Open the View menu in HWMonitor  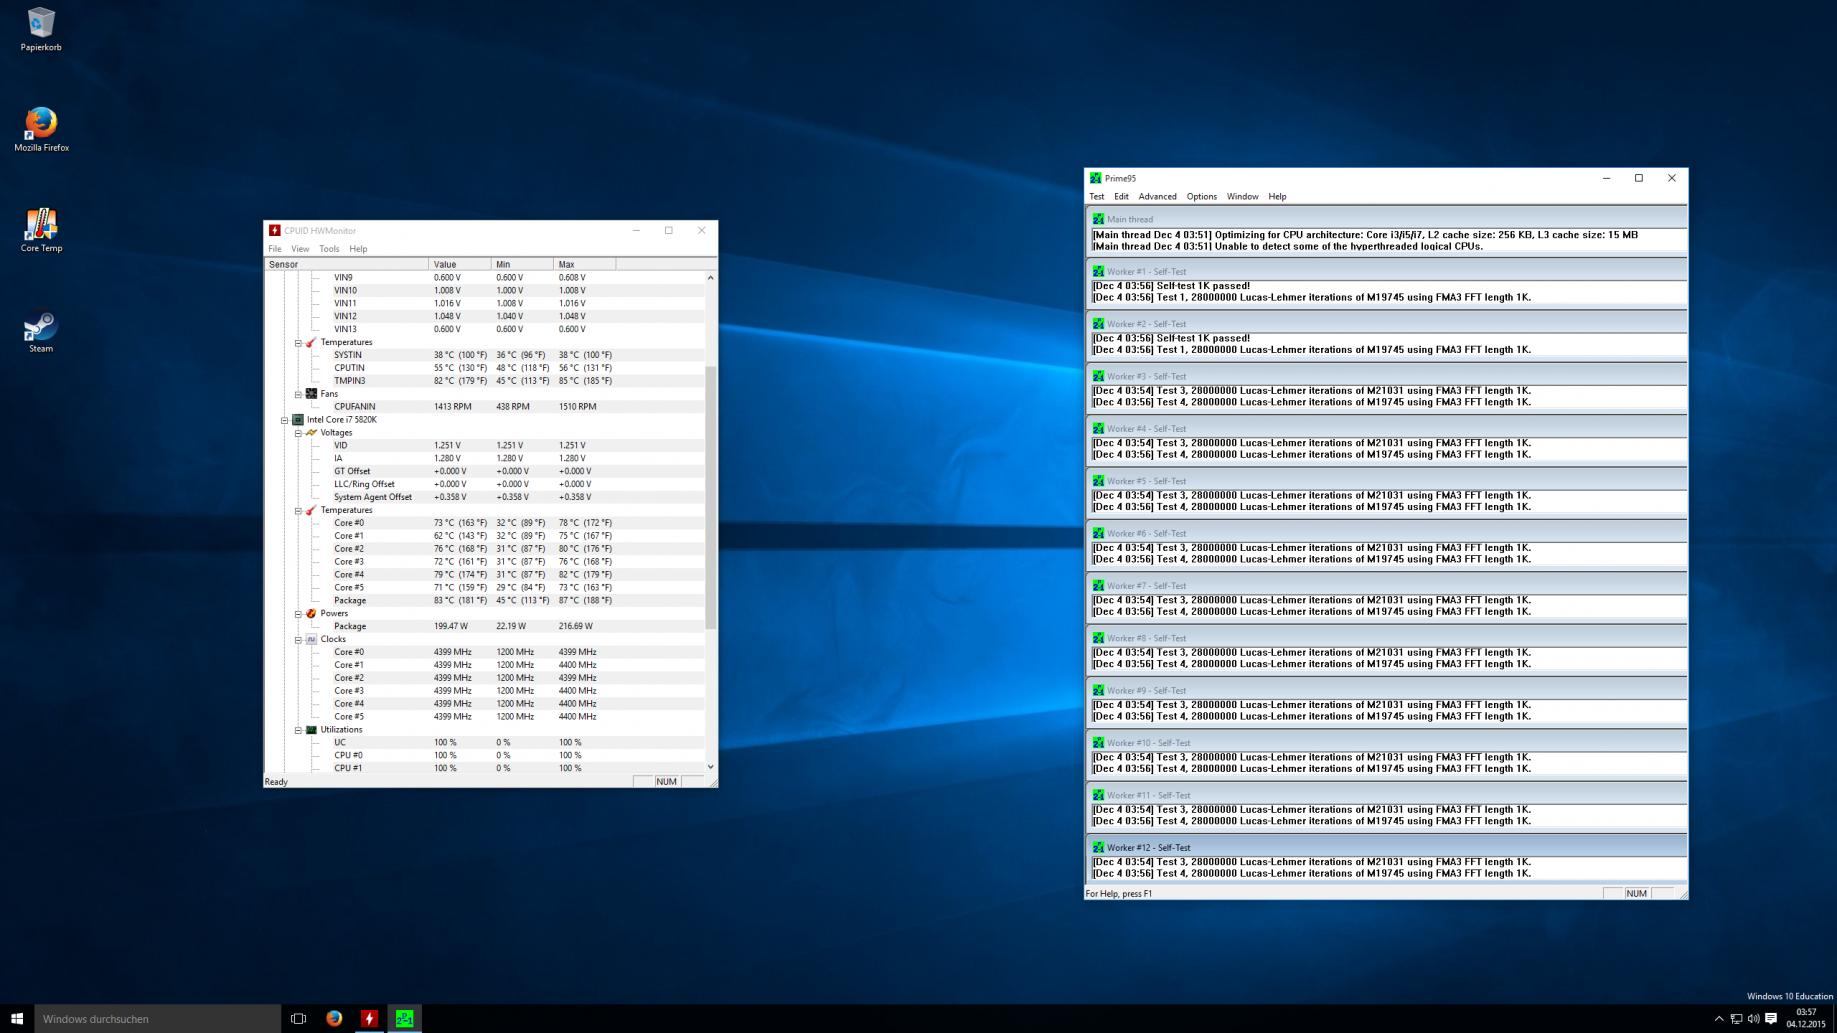click(x=300, y=249)
